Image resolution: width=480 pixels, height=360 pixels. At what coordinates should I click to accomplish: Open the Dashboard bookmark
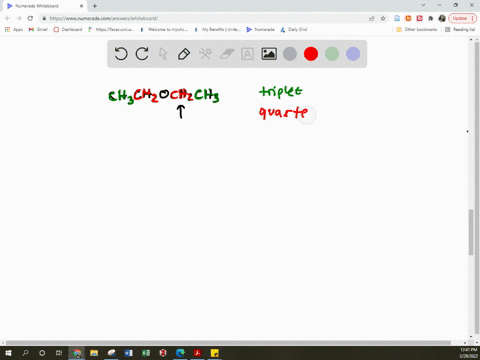click(68, 29)
